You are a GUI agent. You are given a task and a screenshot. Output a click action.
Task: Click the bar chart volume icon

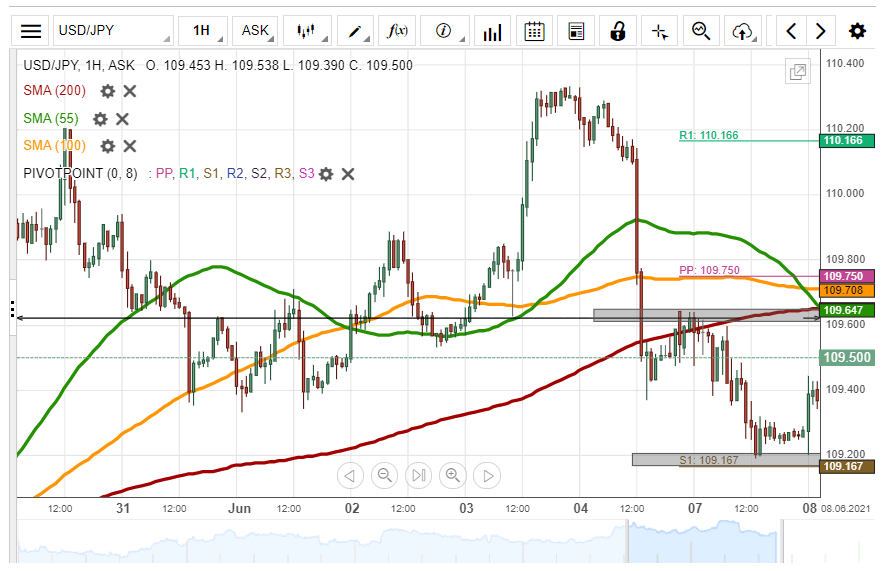tap(492, 31)
